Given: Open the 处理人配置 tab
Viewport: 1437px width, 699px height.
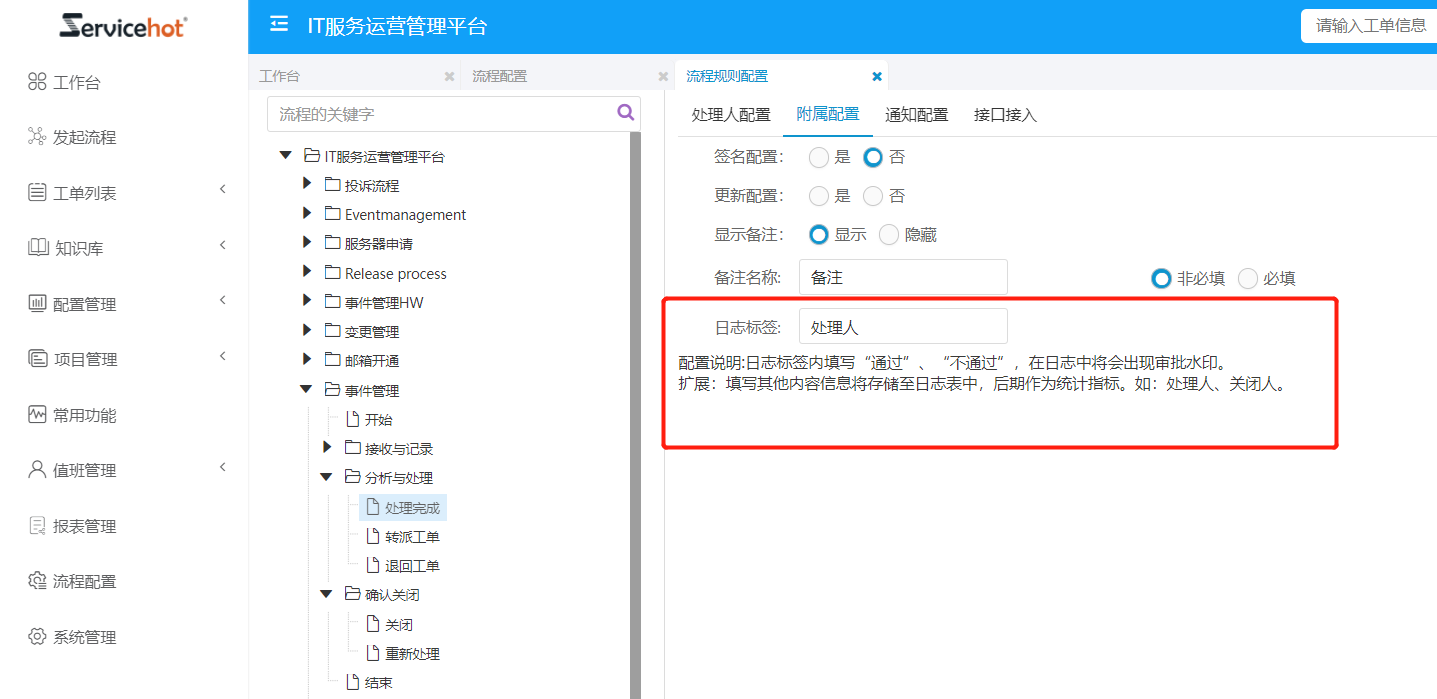Looking at the screenshot, I should (731, 115).
